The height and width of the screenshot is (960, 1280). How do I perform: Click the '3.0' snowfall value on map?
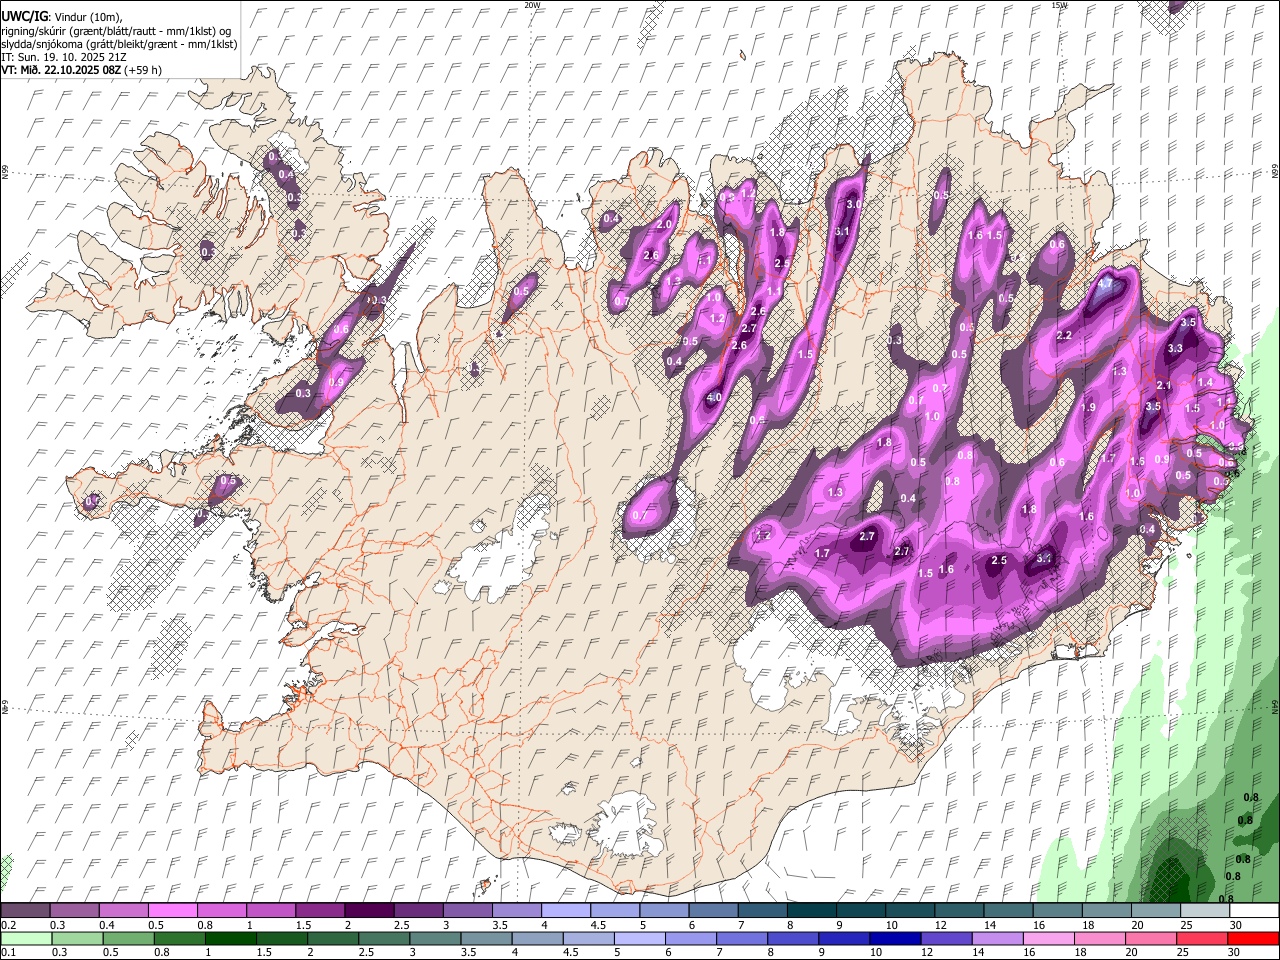pyautogui.click(x=854, y=204)
